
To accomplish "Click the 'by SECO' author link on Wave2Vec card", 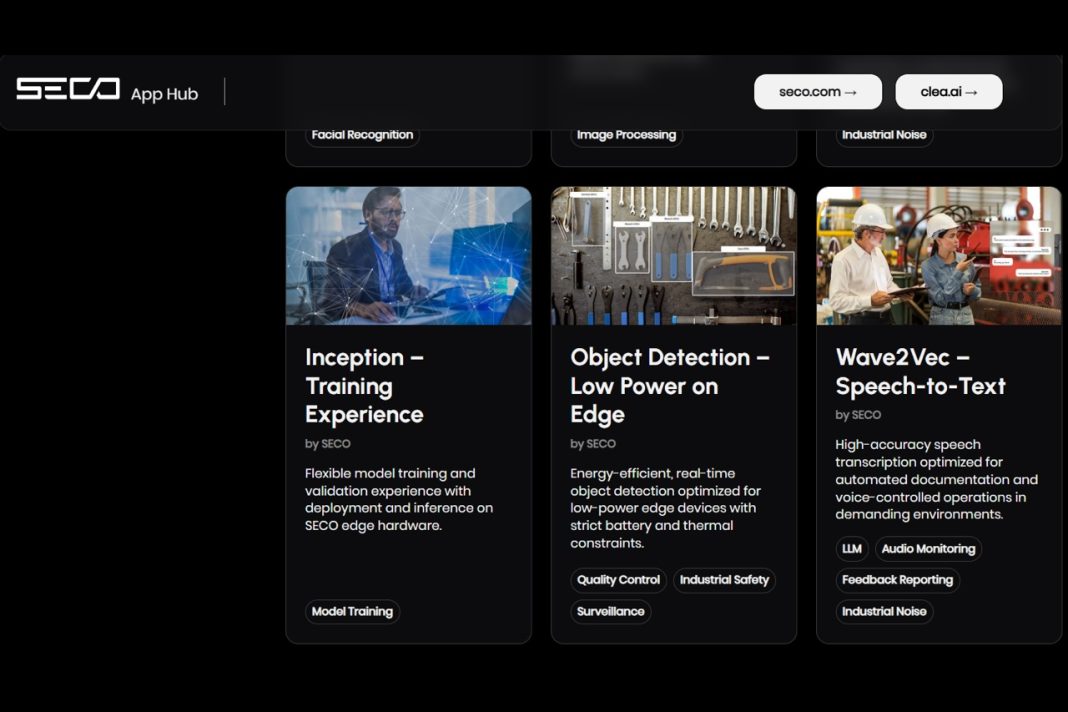I will (858, 415).
